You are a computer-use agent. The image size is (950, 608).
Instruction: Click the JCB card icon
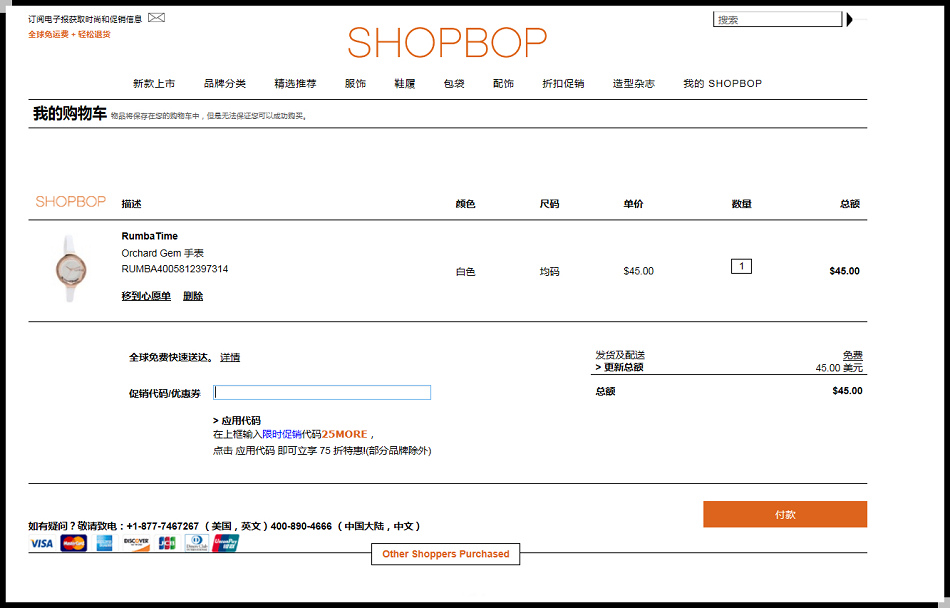click(x=167, y=543)
